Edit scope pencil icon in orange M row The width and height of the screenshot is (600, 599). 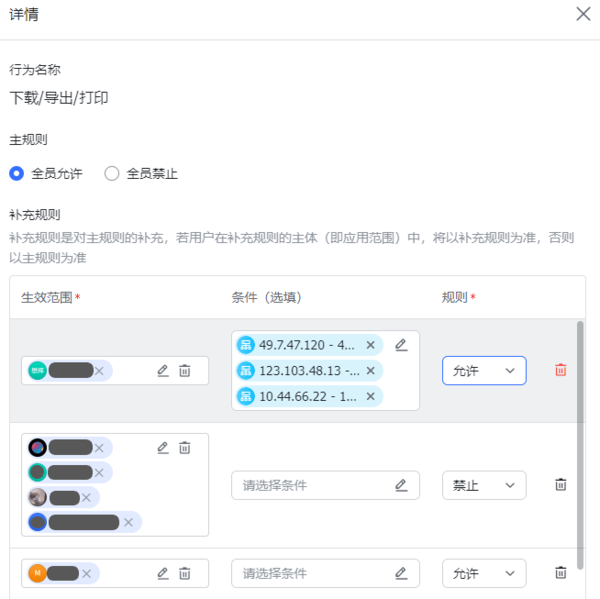point(163,573)
